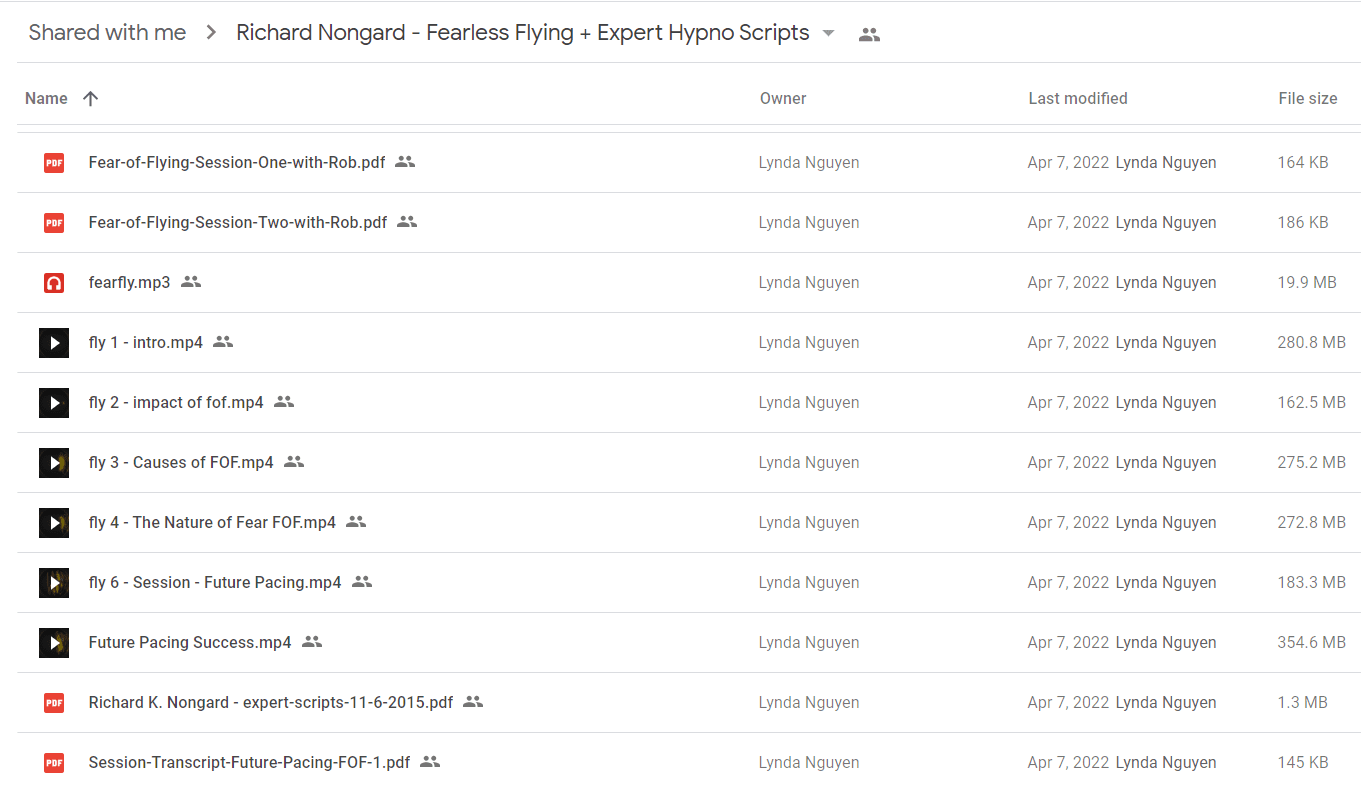Click the PDF icon for Richard K. Nongard expert-scripts file

coord(54,702)
